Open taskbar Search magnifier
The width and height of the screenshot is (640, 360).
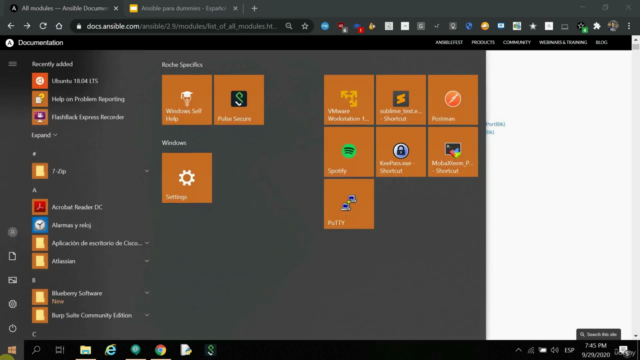coord(36,350)
